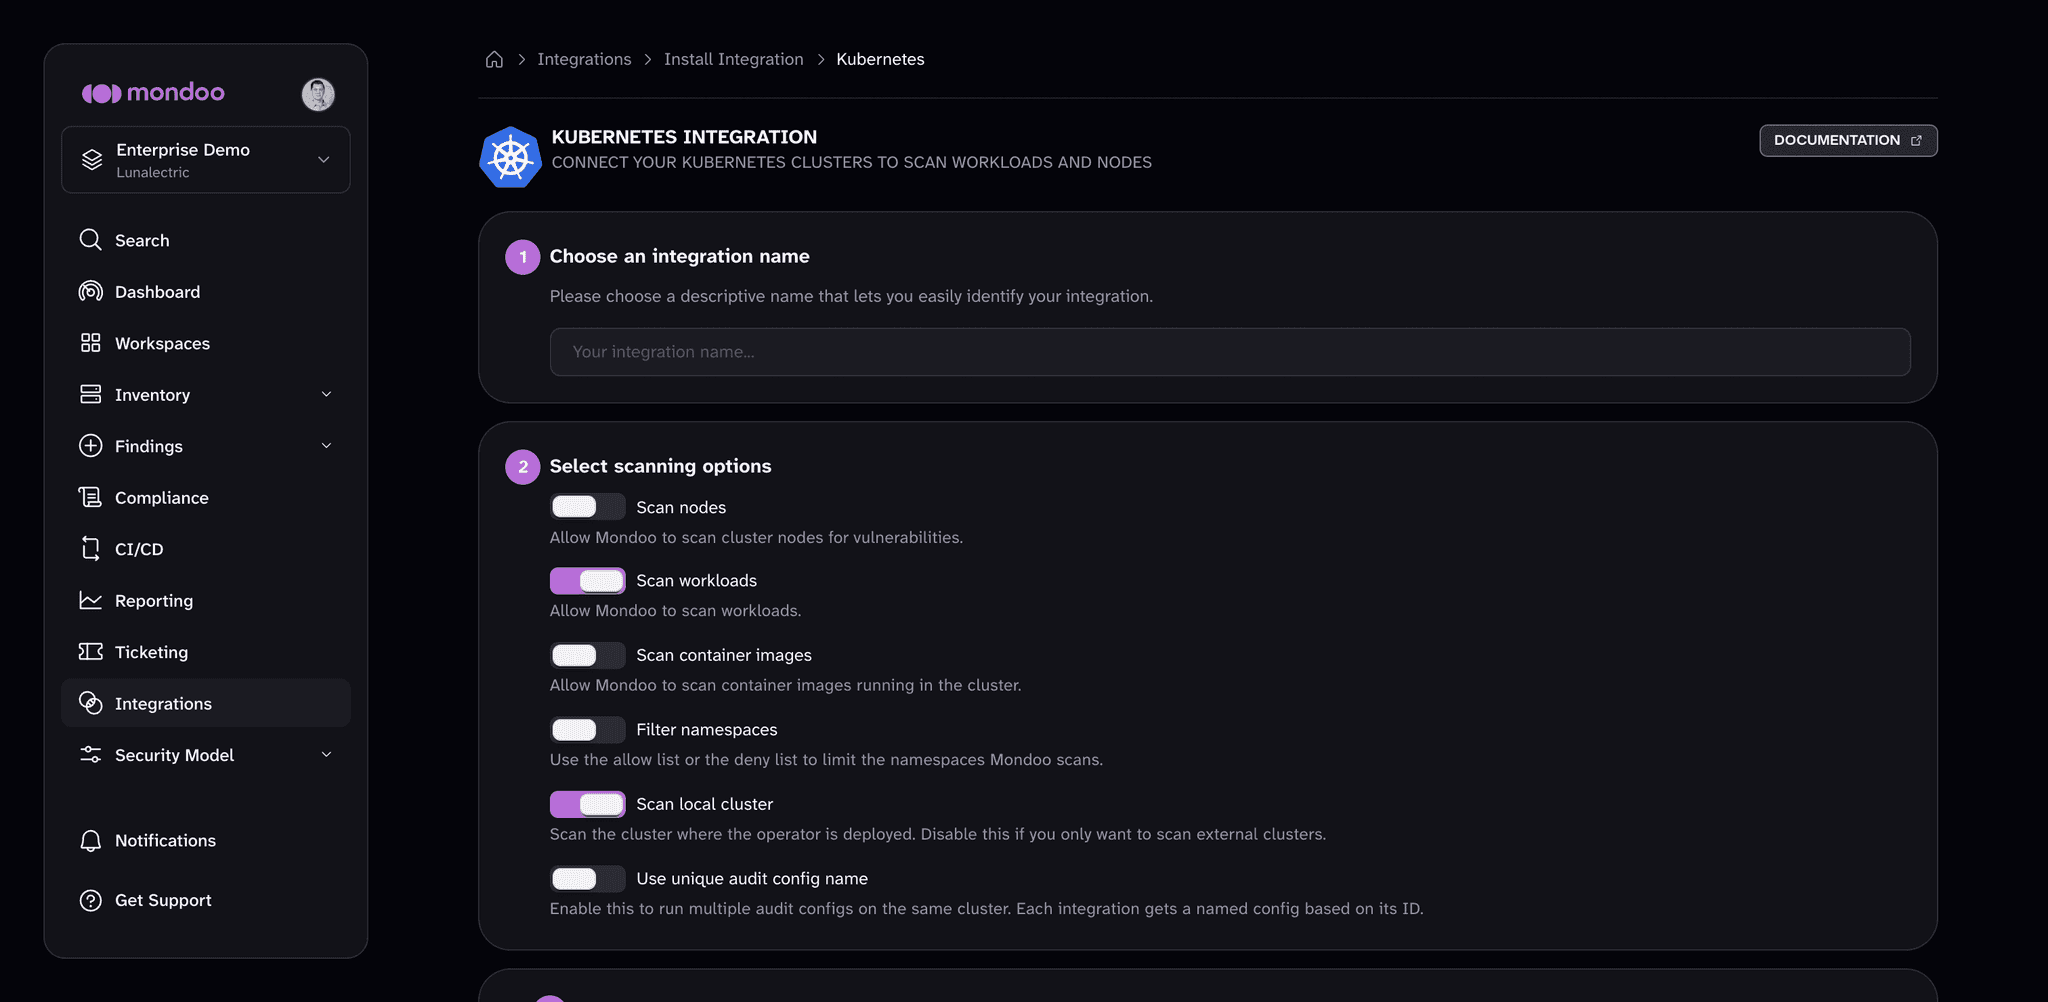
Task: Open the Enterprise Demo space dropdown
Action: (x=206, y=160)
